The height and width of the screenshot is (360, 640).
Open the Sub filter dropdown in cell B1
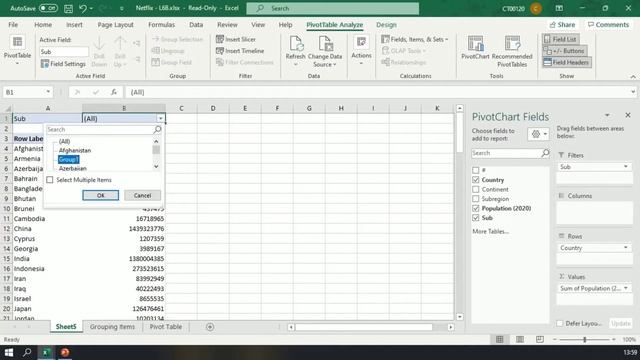(160, 118)
